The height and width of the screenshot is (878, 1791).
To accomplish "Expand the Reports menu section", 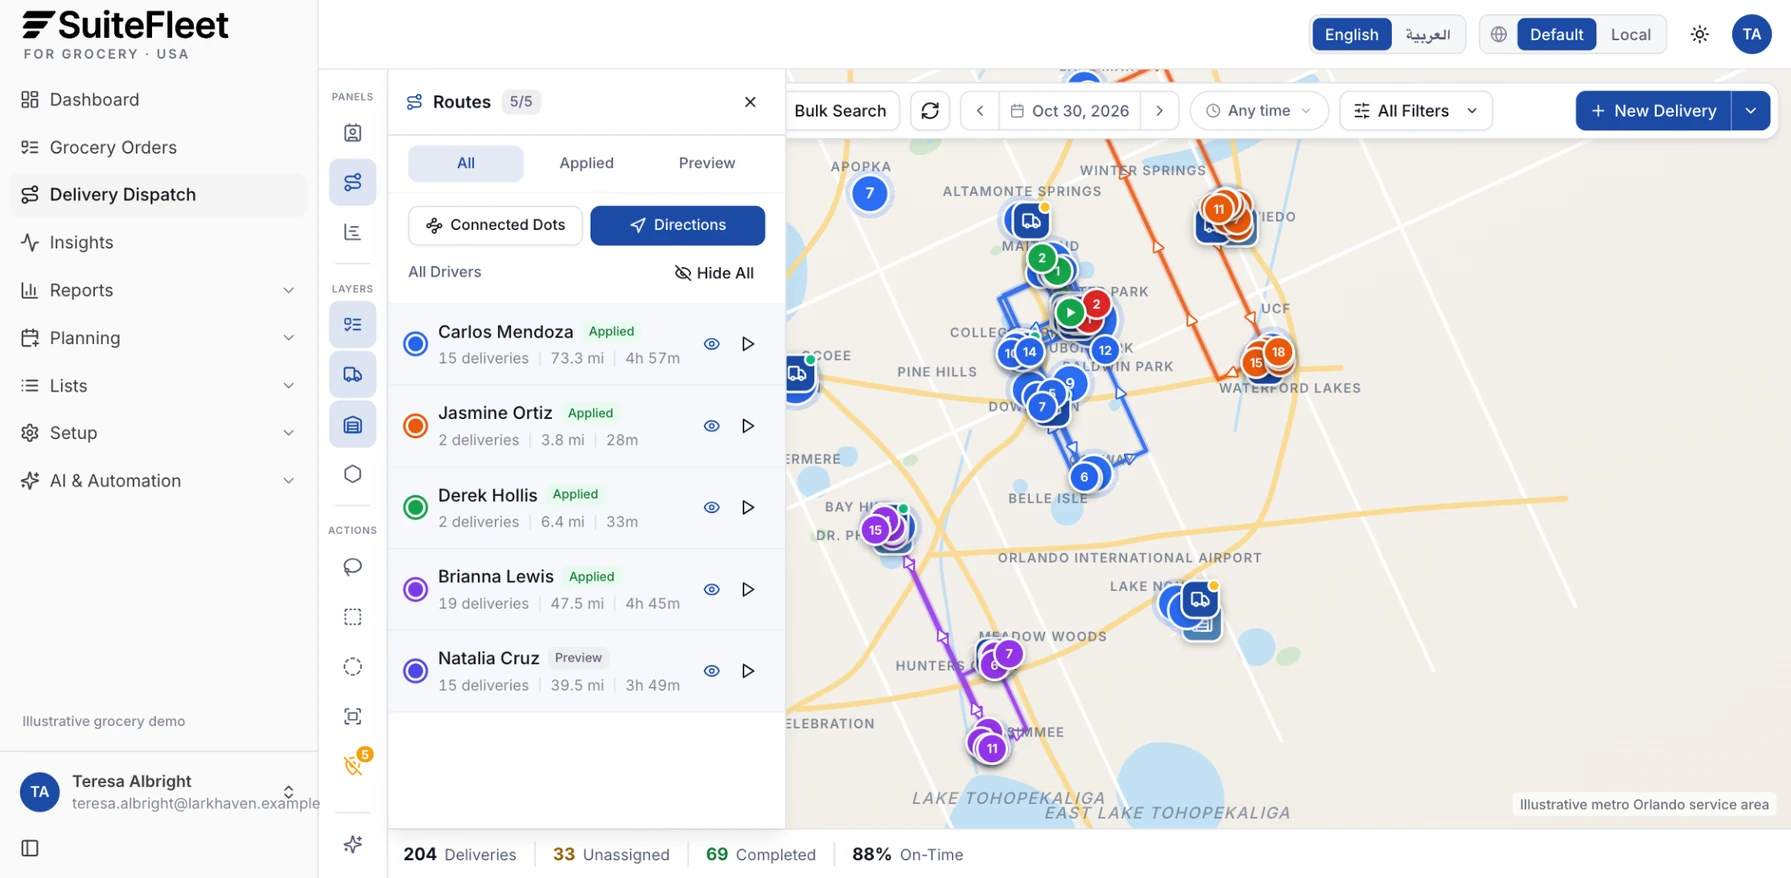I will tap(159, 290).
